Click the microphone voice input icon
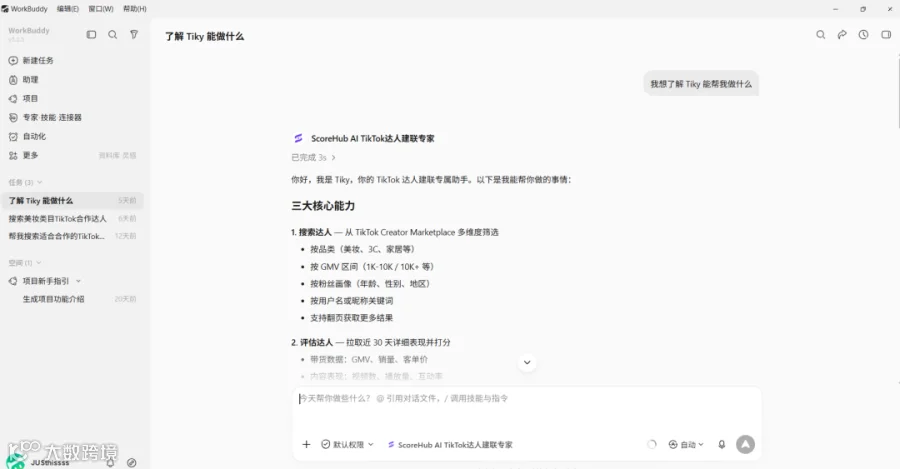The image size is (900, 469). point(721,444)
